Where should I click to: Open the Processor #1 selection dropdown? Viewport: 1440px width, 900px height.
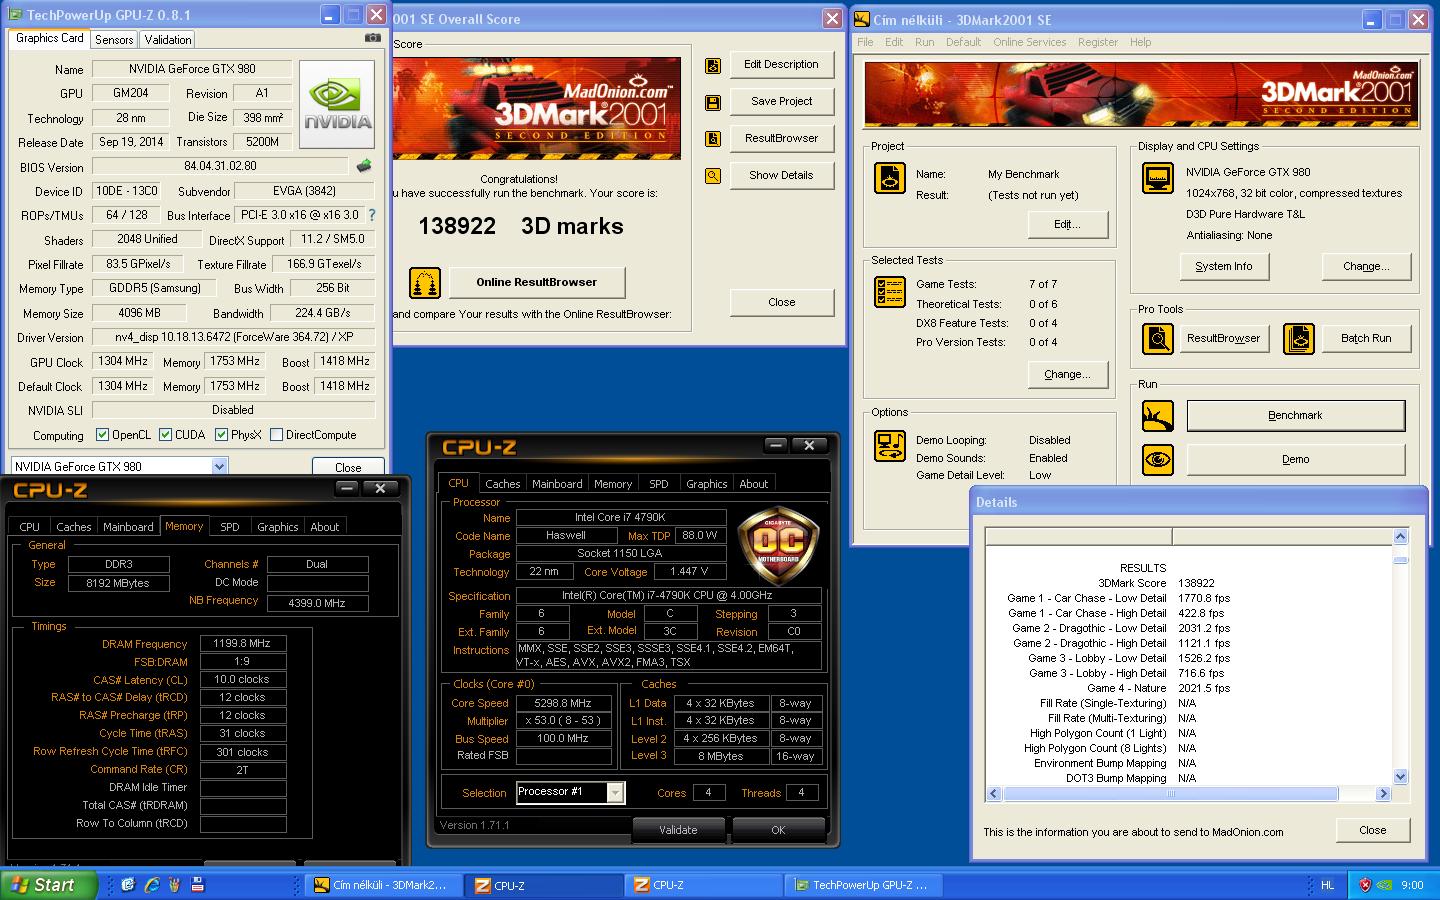[x=615, y=793]
